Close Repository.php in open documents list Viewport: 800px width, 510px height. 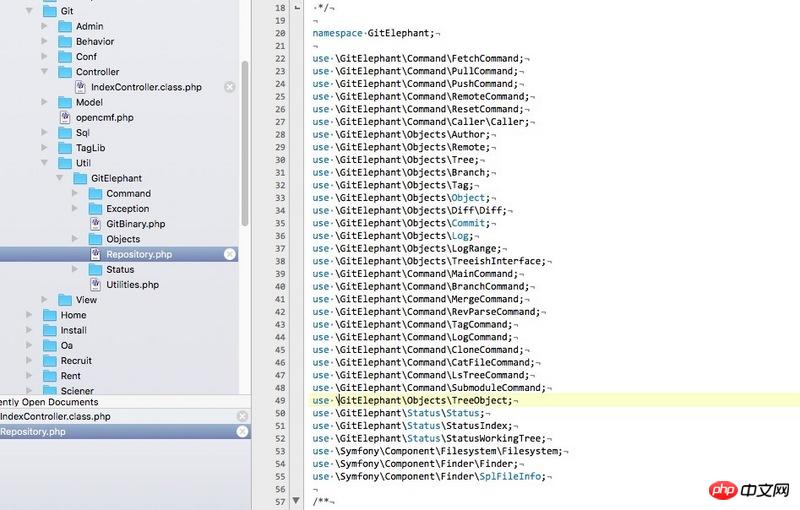(x=242, y=431)
